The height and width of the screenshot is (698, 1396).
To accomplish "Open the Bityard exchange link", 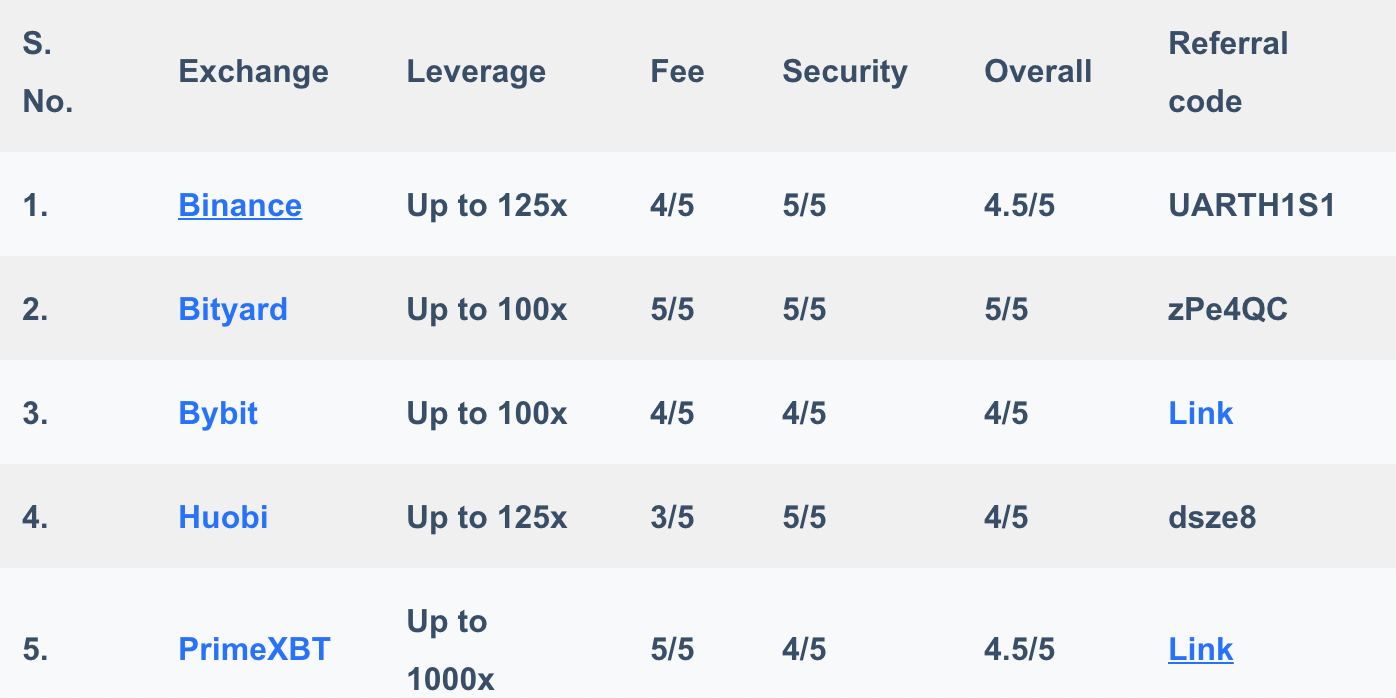I will 233,309.
